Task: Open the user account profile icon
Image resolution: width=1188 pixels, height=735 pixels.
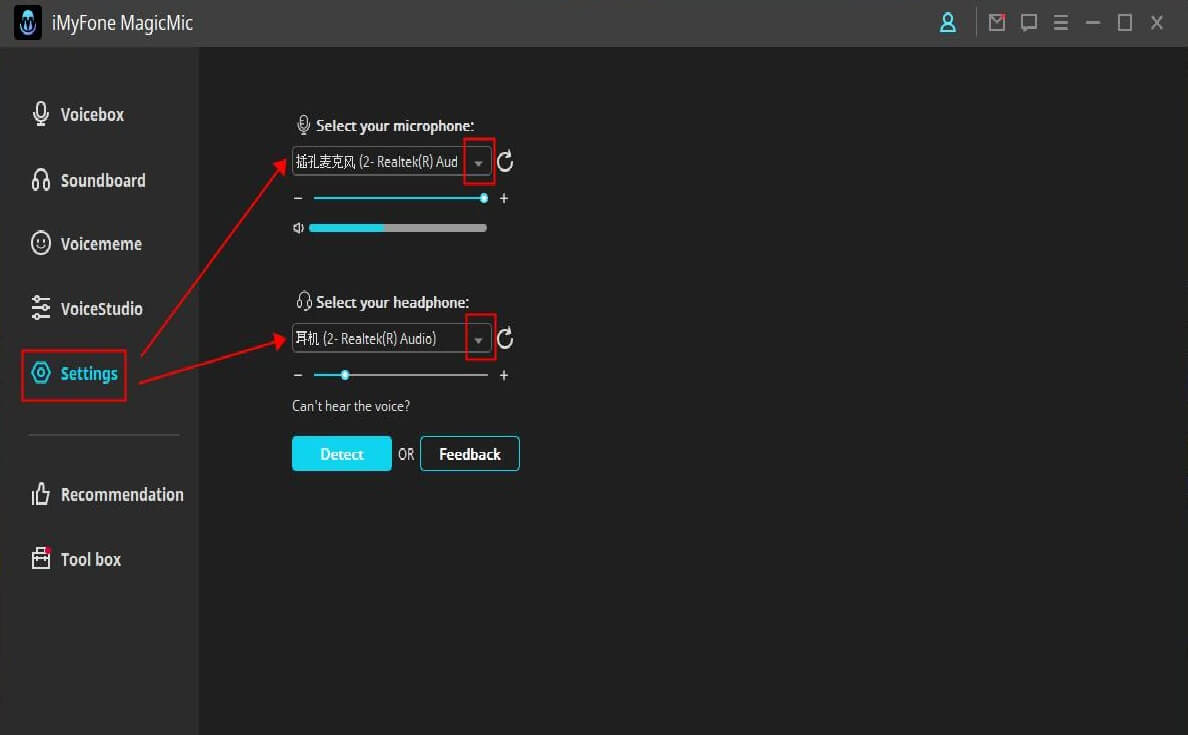Action: click(947, 23)
